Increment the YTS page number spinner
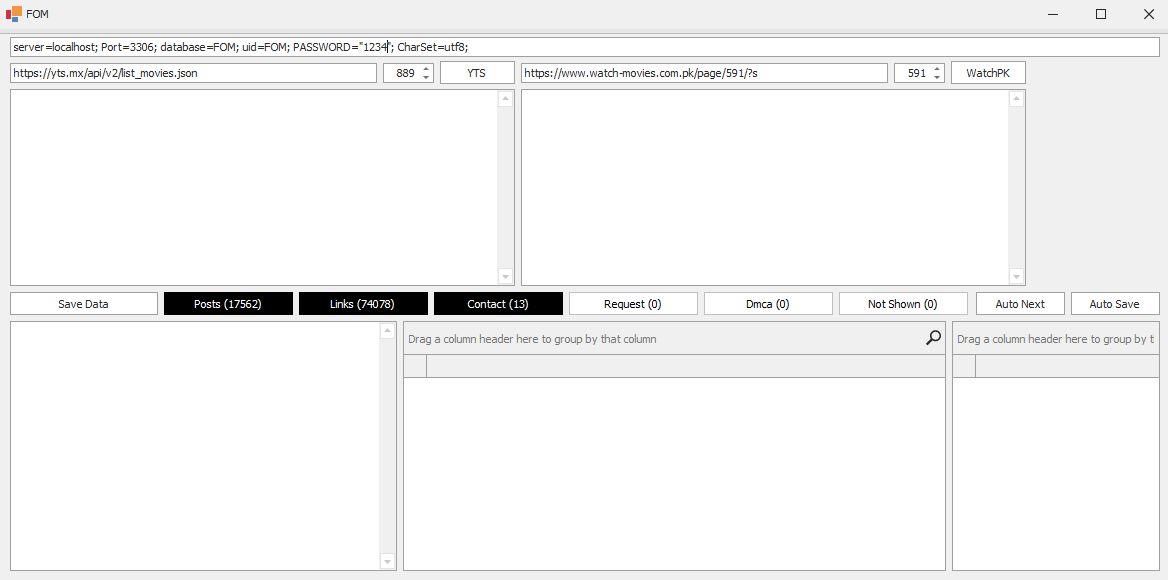The image size is (1168, 580). tap(426, 69)
